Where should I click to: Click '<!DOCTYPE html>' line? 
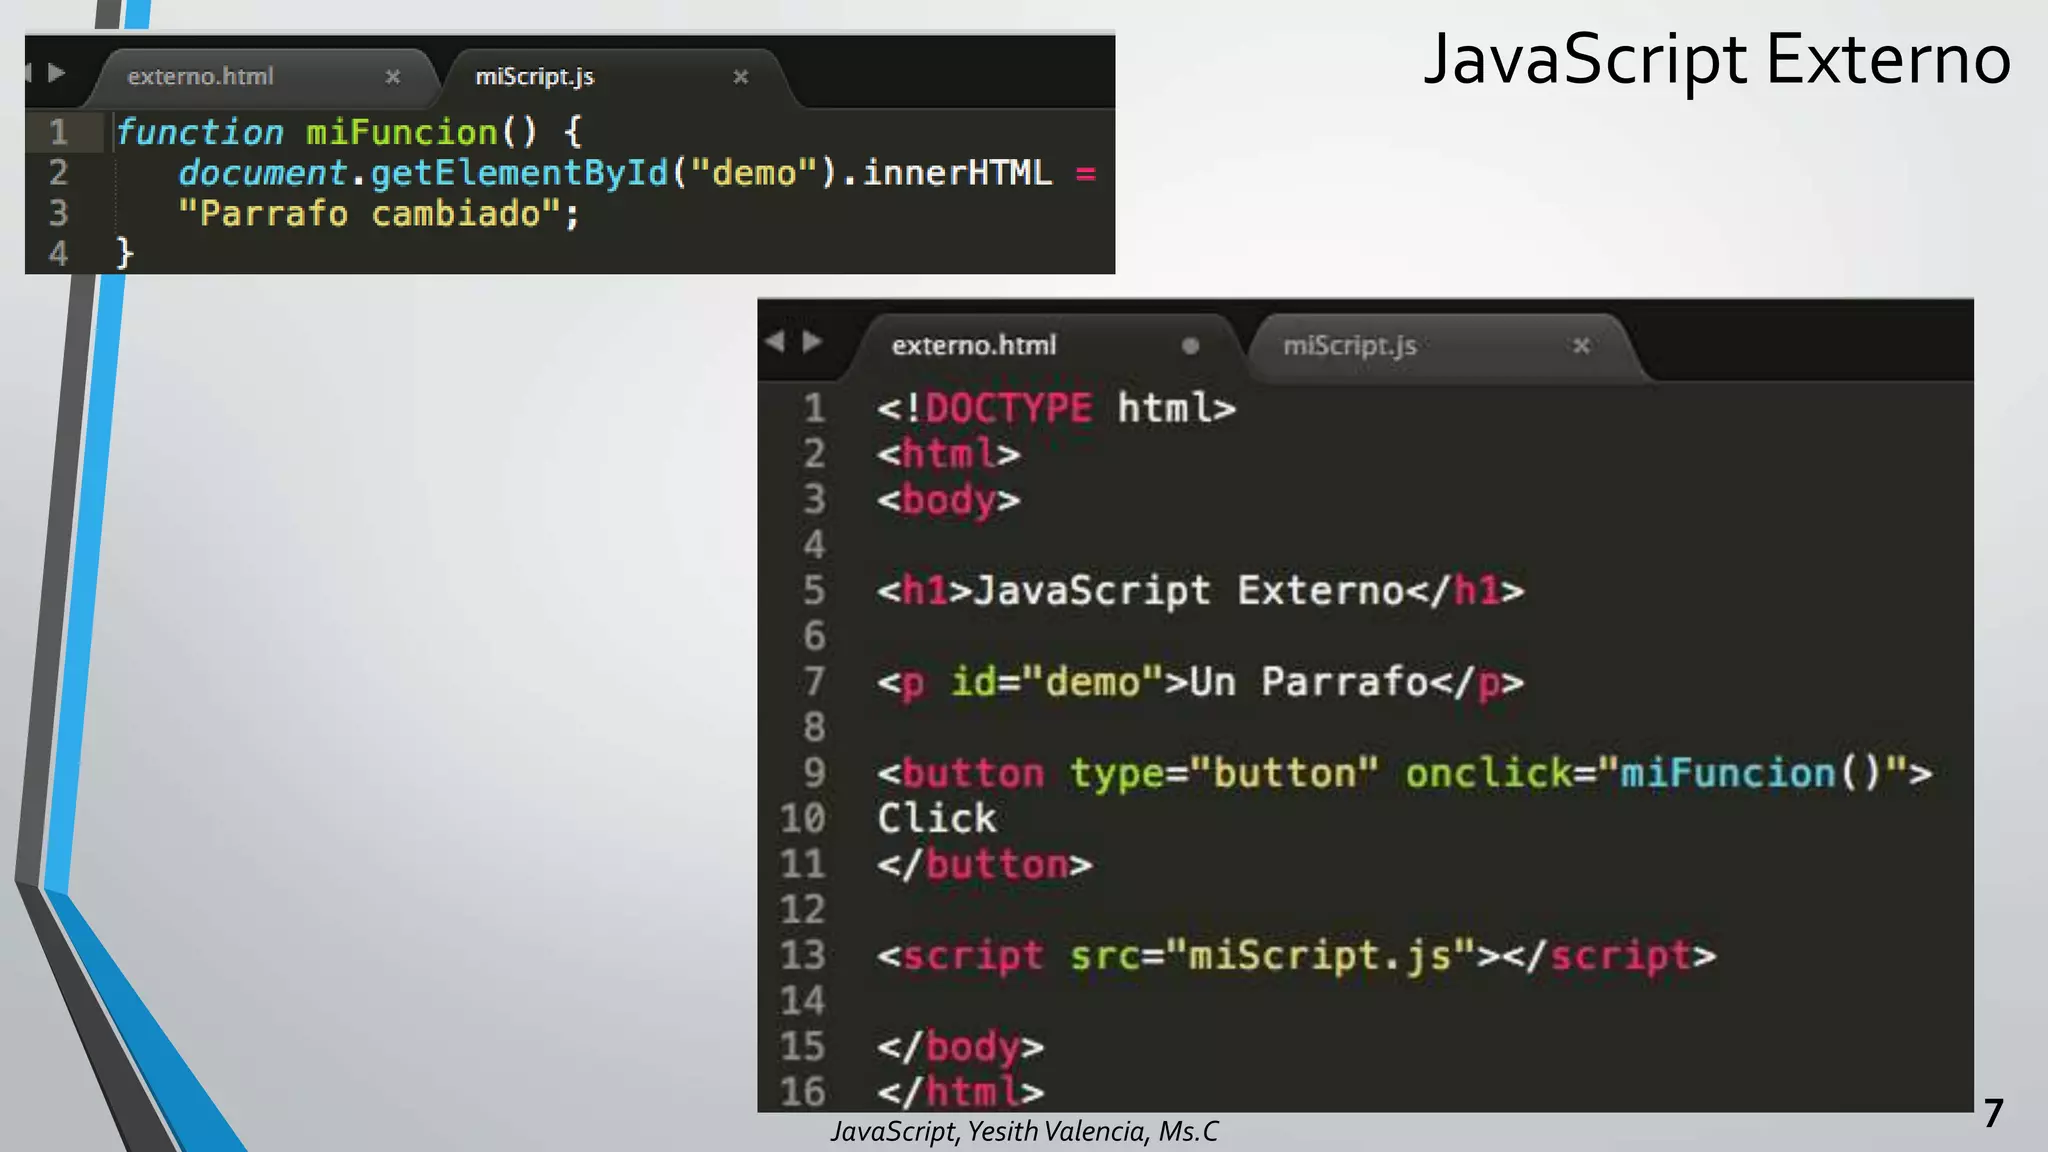[1056, 408]
